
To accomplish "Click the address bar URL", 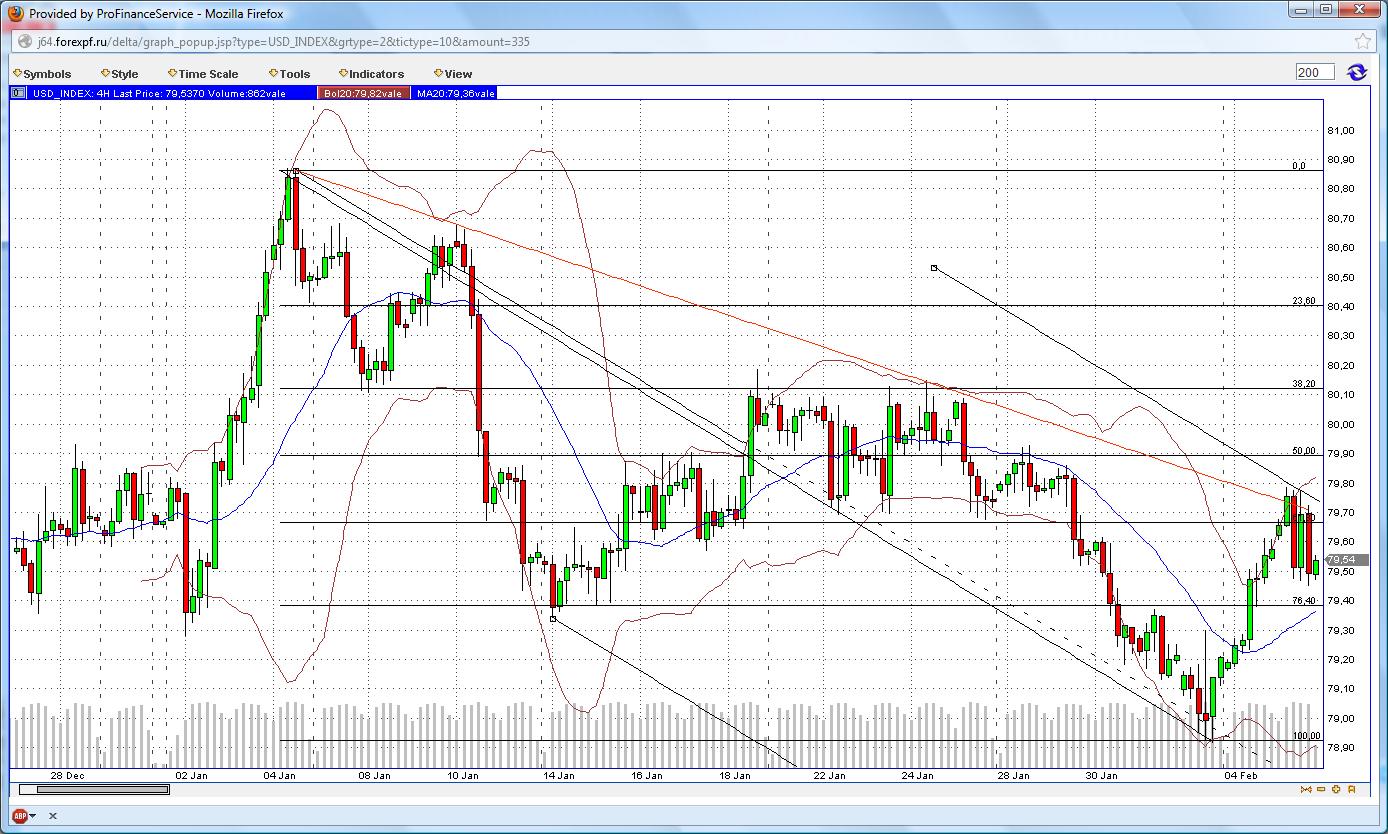I will [x=284, y=42].
